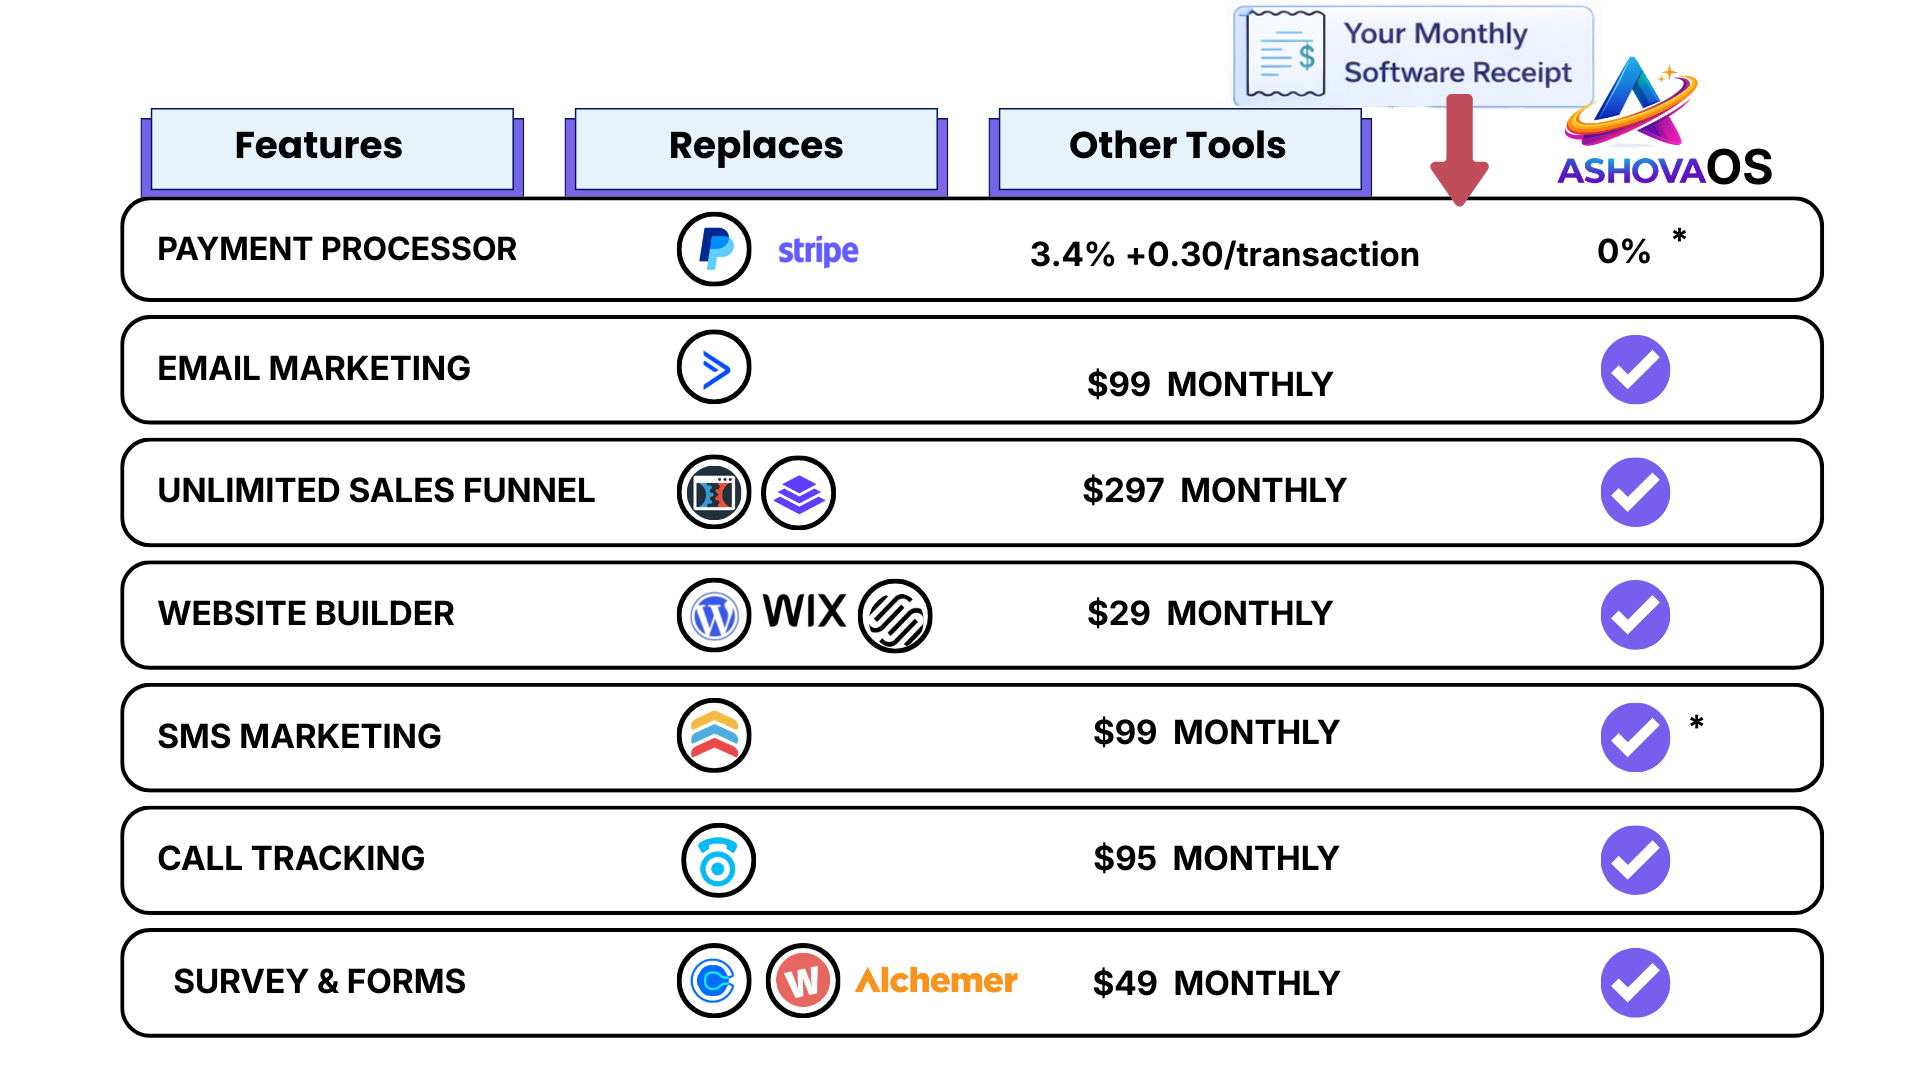Click the PayPal logo icon
The width and height of the screenshot is (1920, 1080).
tap(714, 249)
